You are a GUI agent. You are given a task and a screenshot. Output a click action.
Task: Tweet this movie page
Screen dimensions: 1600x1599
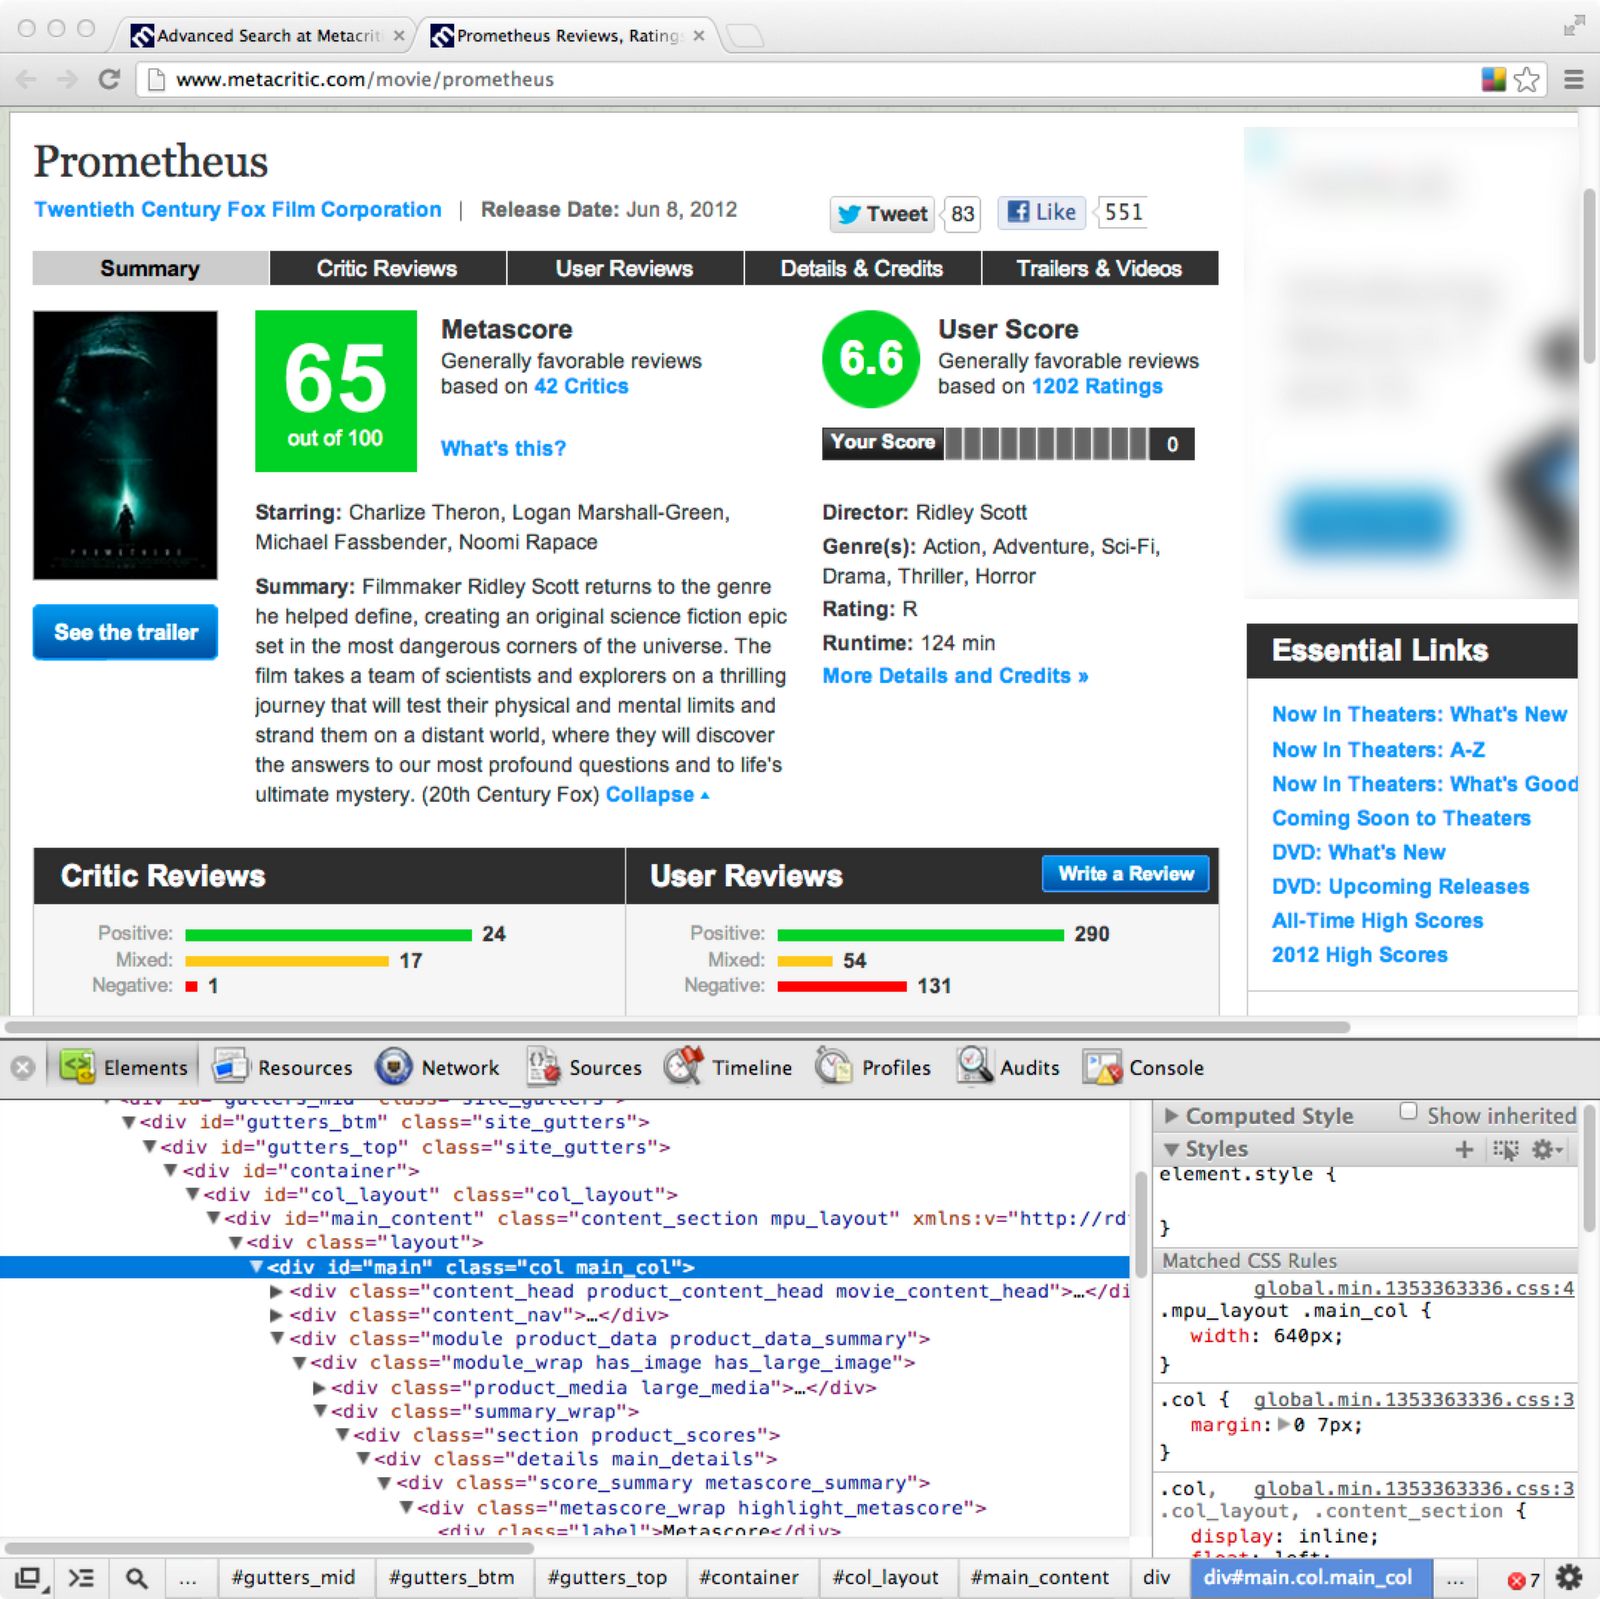882,213
